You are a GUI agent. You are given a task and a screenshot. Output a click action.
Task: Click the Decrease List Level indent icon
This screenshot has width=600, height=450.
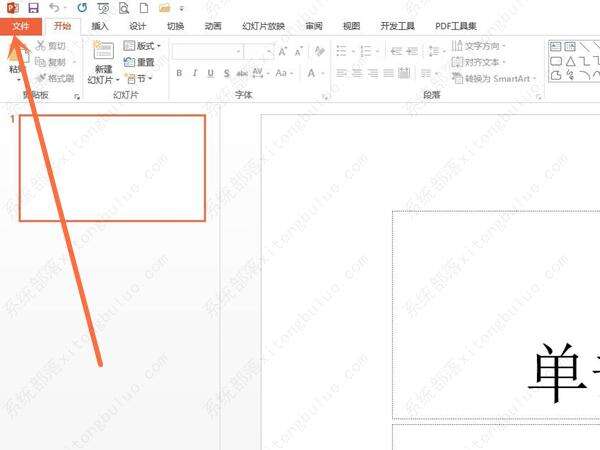396,51
